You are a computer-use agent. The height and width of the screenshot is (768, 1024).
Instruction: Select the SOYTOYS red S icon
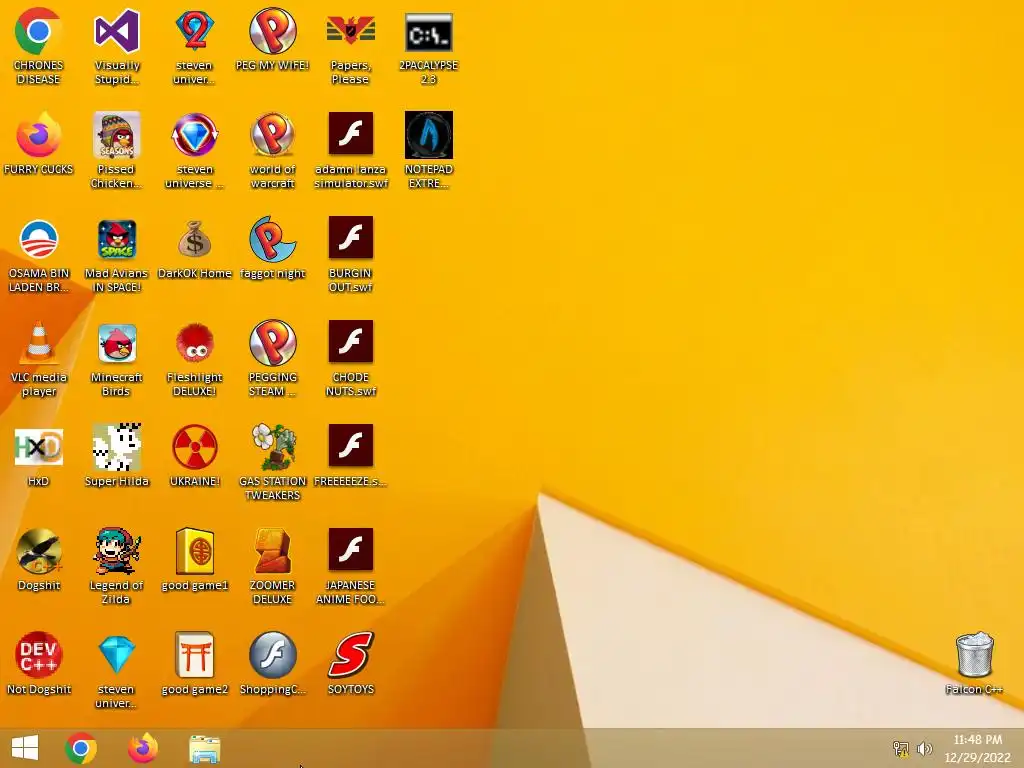pyautogui.click(x=351, y=655)
